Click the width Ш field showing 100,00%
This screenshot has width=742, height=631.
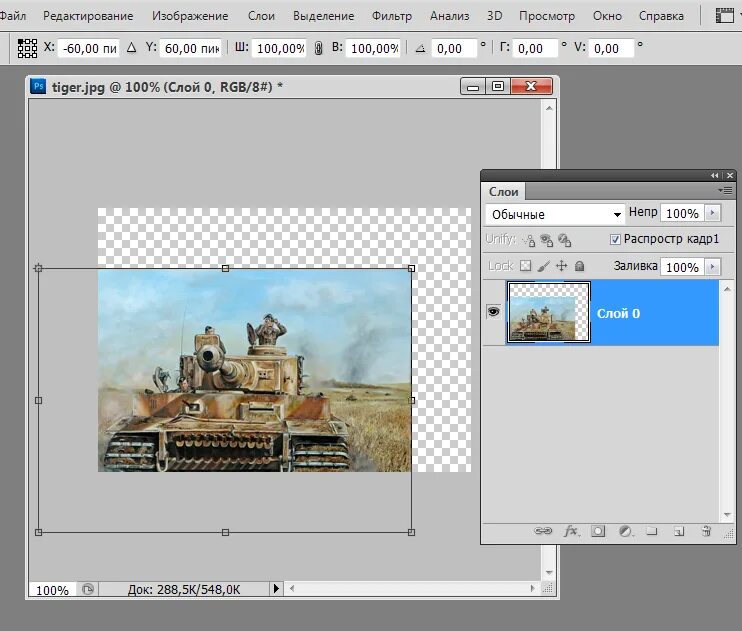279,48
